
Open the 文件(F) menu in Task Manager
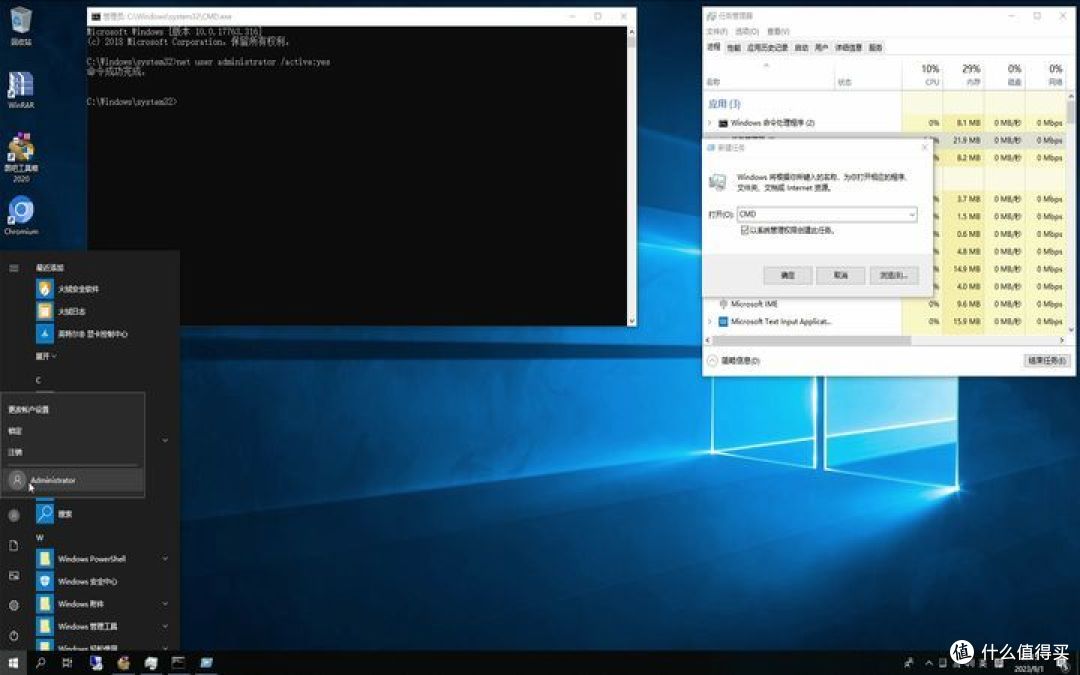click(716, 32)
